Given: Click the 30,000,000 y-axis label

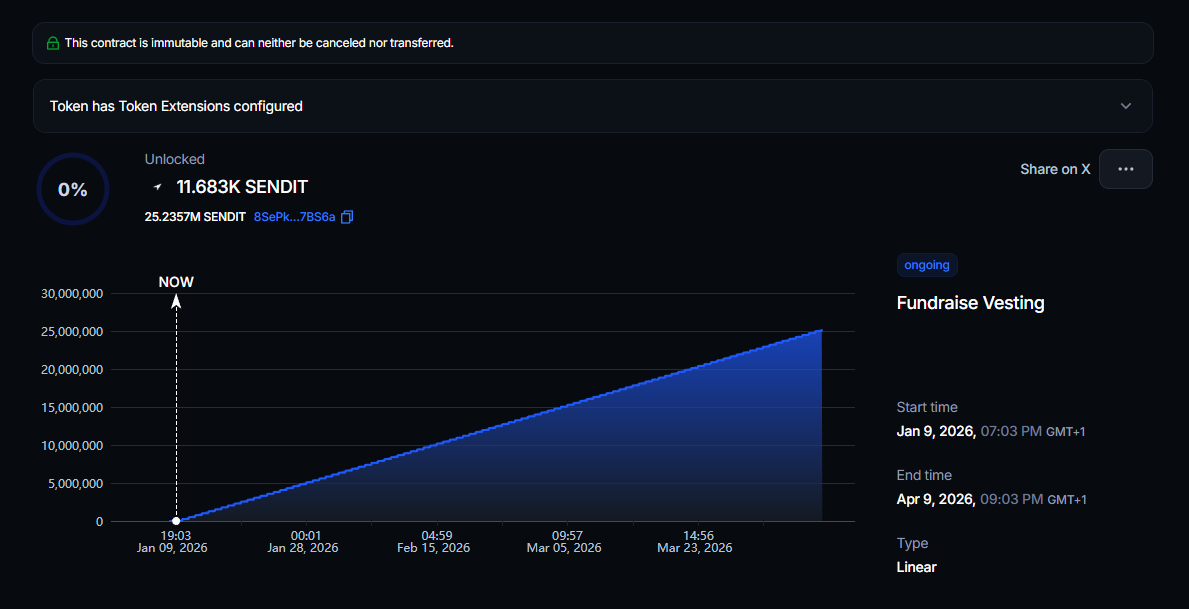Looking at the screenshot, I should tap(70, 294).
